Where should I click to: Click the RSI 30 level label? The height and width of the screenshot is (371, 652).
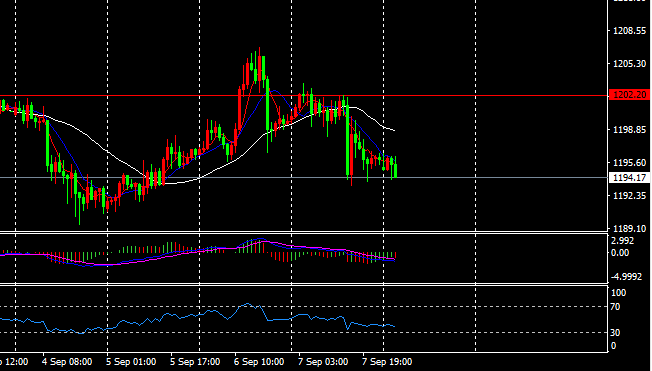coord(615,333)
